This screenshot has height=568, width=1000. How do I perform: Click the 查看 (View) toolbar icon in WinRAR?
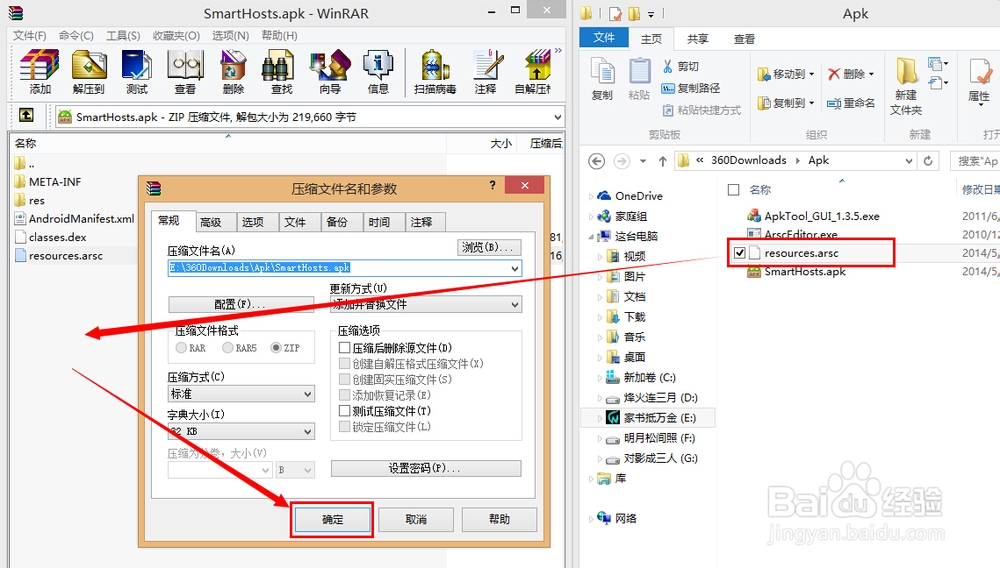pyautogui.click(x=185, y=71)
